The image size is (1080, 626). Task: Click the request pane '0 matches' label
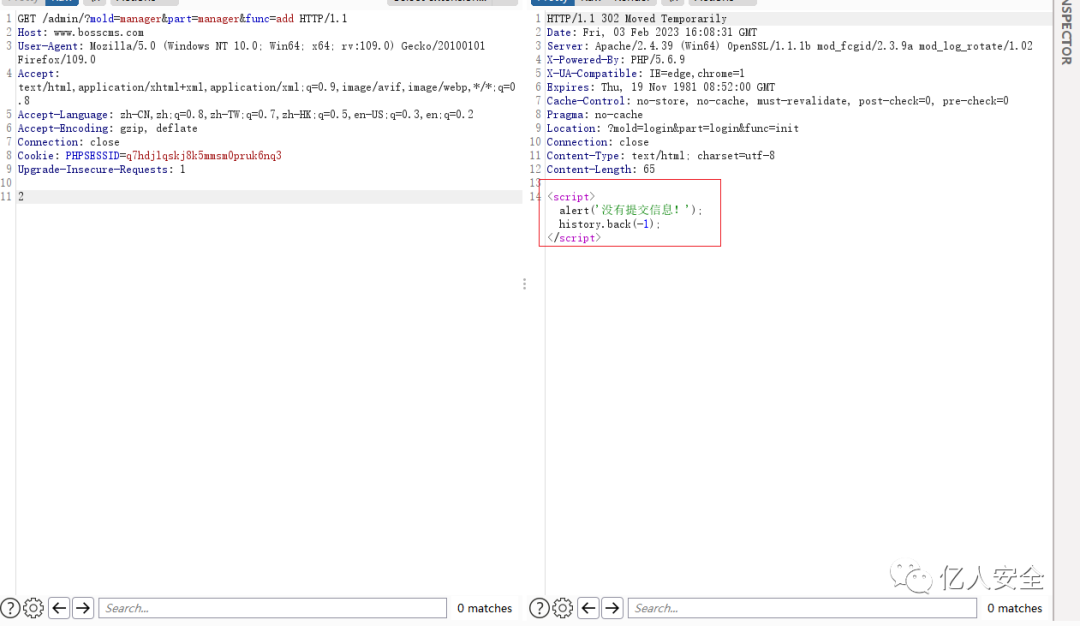coord(485,609)
